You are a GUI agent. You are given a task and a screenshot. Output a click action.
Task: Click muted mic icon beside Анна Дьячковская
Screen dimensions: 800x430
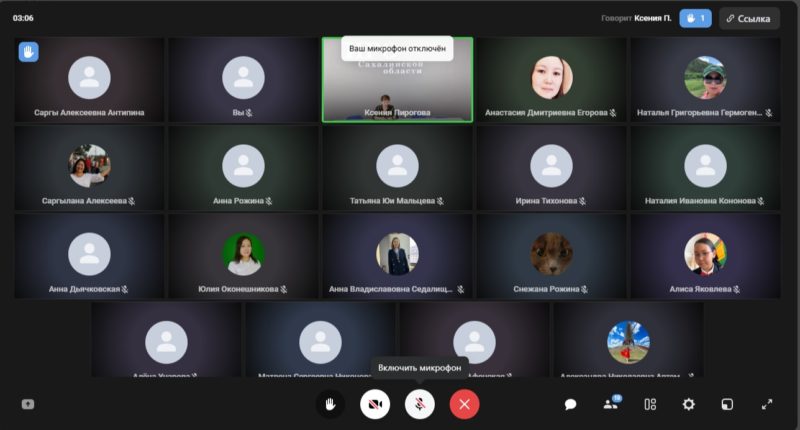[x=125, y=289]
